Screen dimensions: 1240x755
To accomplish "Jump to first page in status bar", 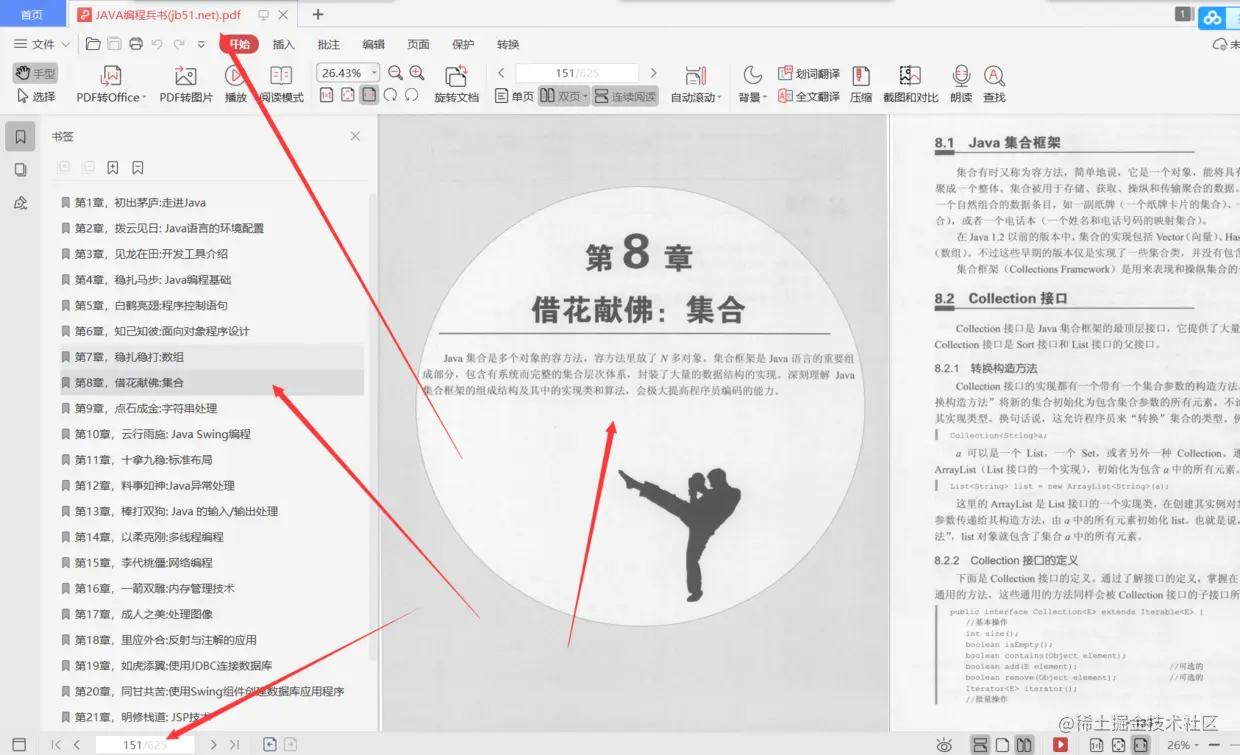I will click(x=56, y=745).
